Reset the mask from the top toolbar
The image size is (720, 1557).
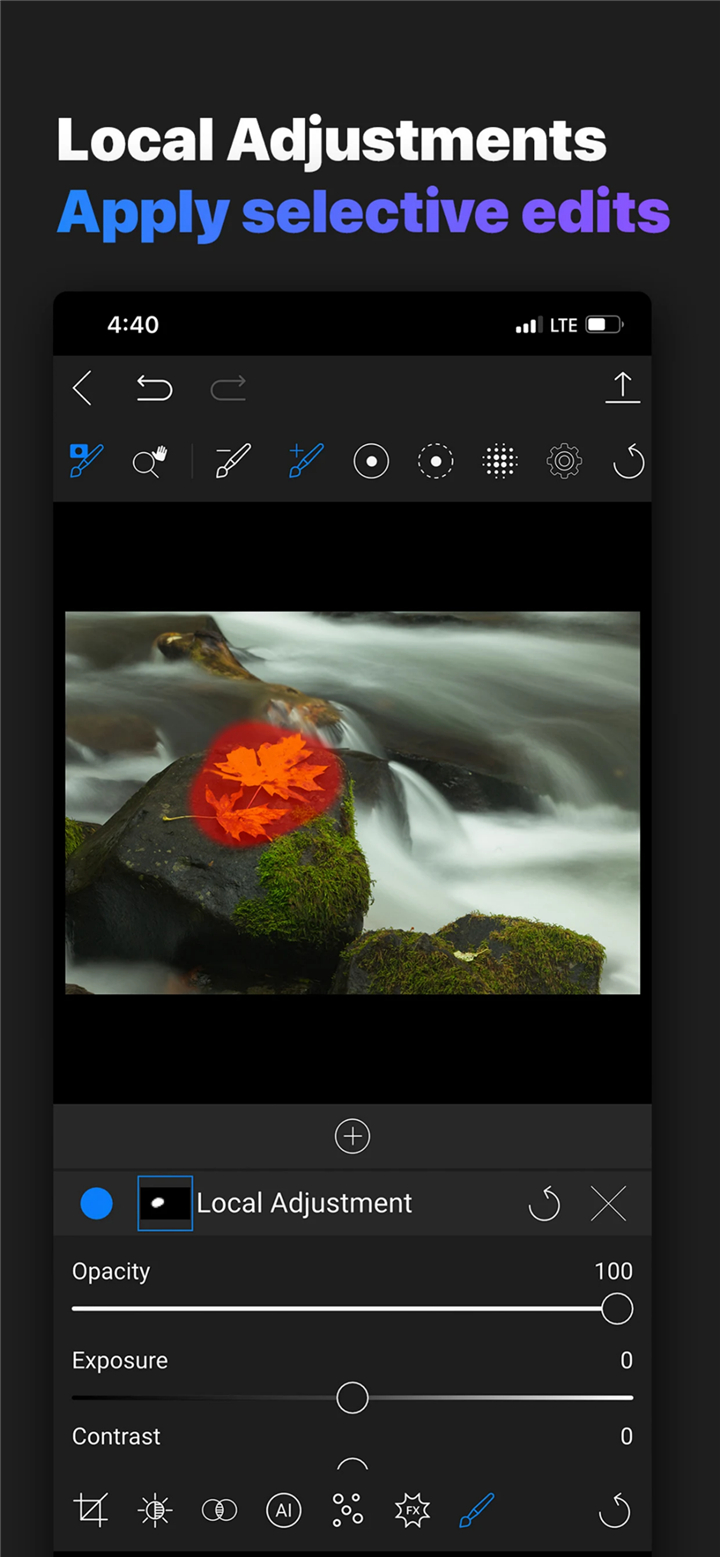628,461
